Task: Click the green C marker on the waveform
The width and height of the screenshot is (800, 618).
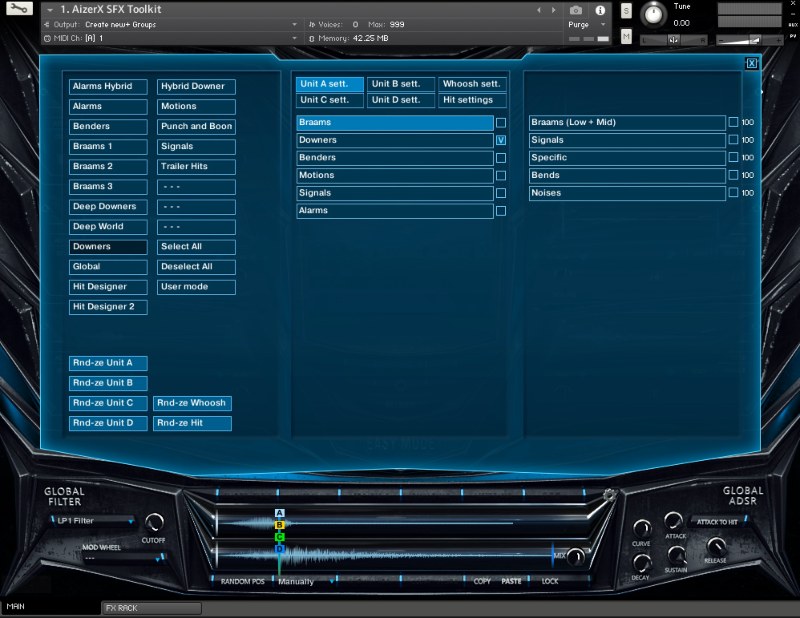Action: 279,537
